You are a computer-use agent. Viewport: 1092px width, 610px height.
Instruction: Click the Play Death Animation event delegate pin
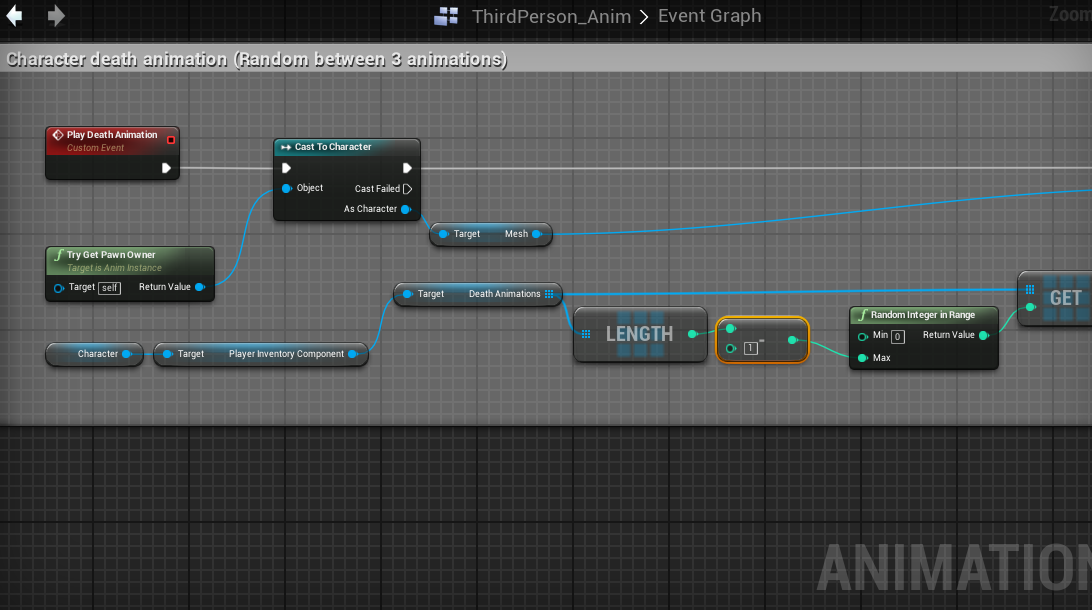(x=171, y=140)
